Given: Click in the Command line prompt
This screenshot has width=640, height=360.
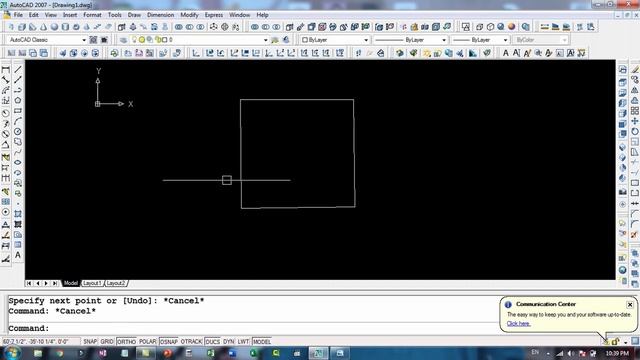Looking at the screenshot, I should click(253, 328).
